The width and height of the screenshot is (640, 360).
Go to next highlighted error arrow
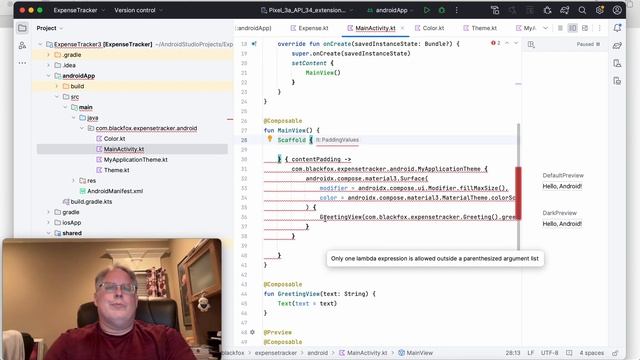516,43
